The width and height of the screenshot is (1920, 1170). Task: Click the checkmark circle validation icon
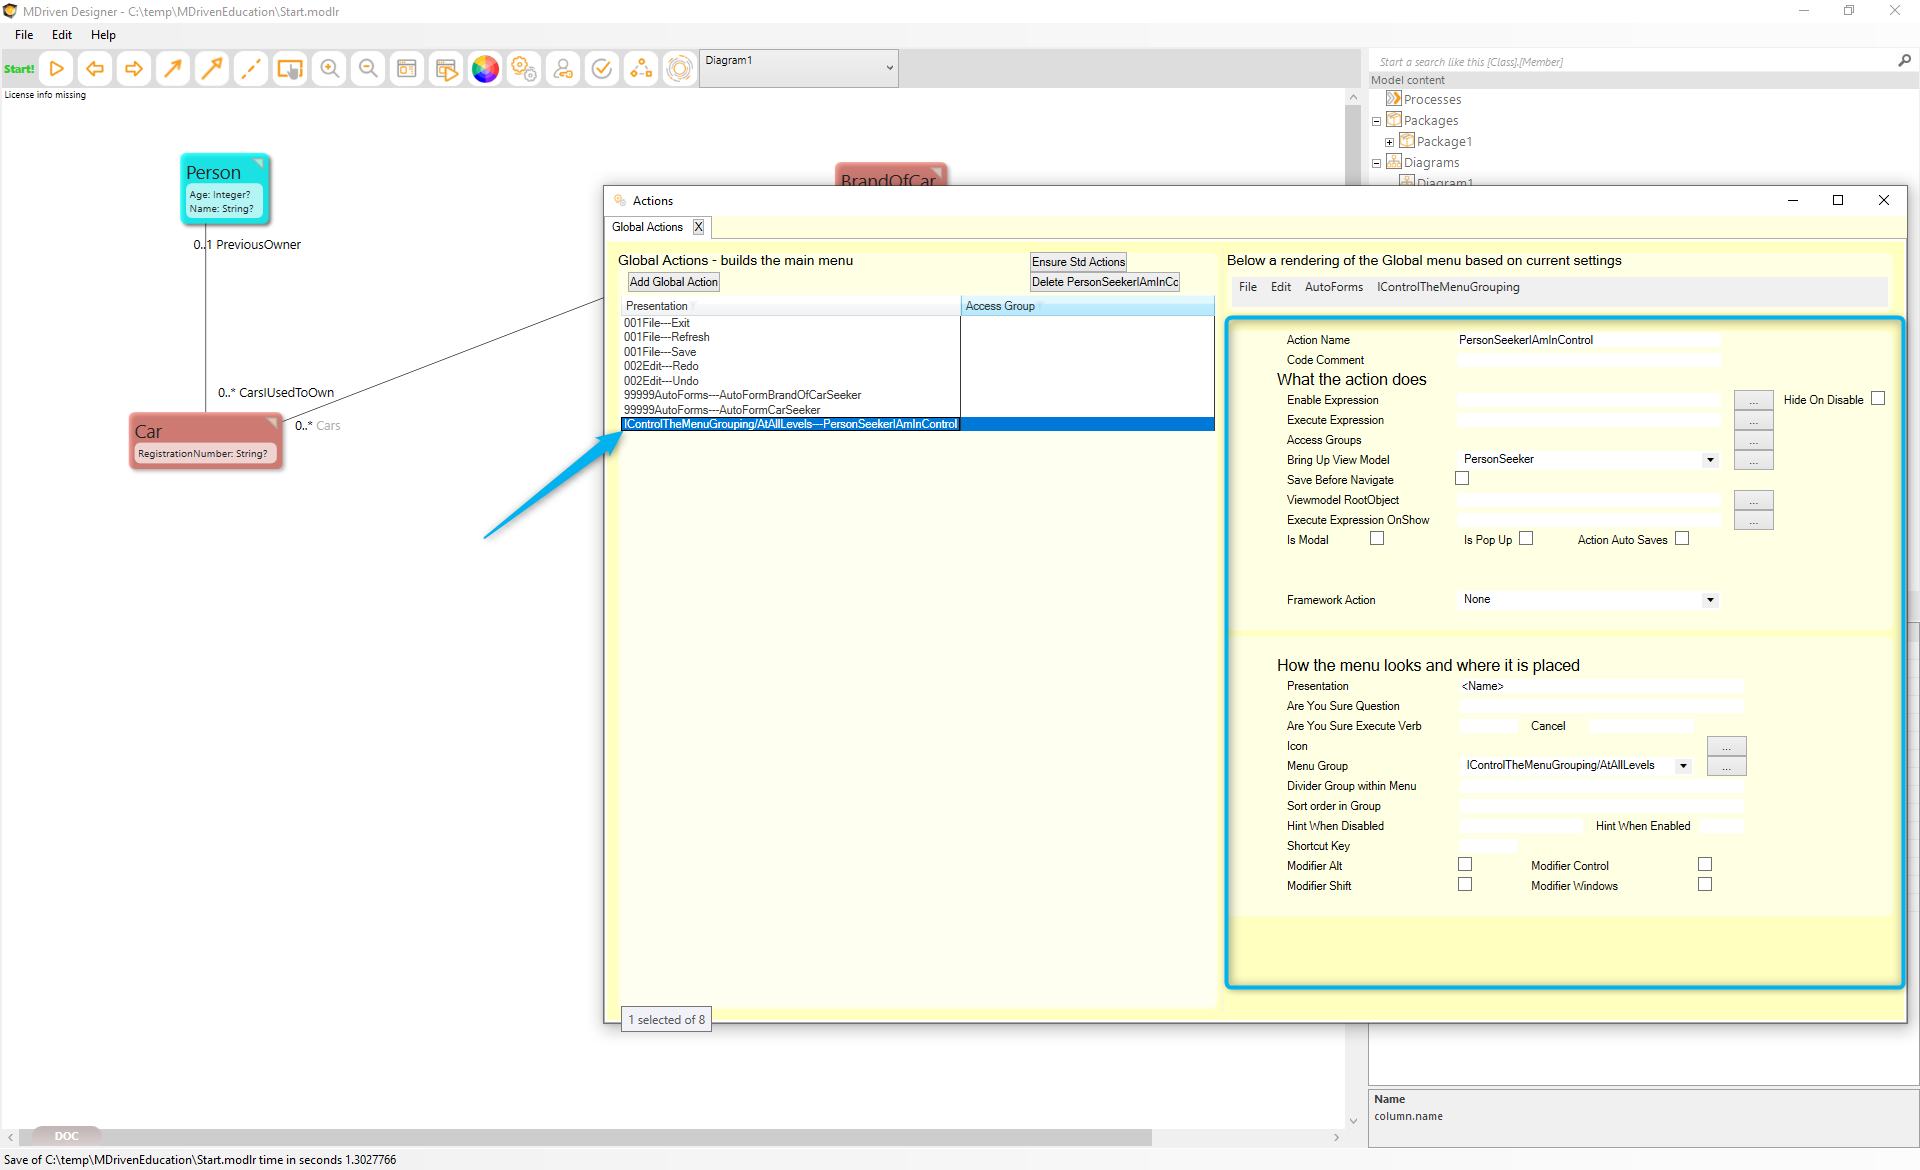click(602, 69)
